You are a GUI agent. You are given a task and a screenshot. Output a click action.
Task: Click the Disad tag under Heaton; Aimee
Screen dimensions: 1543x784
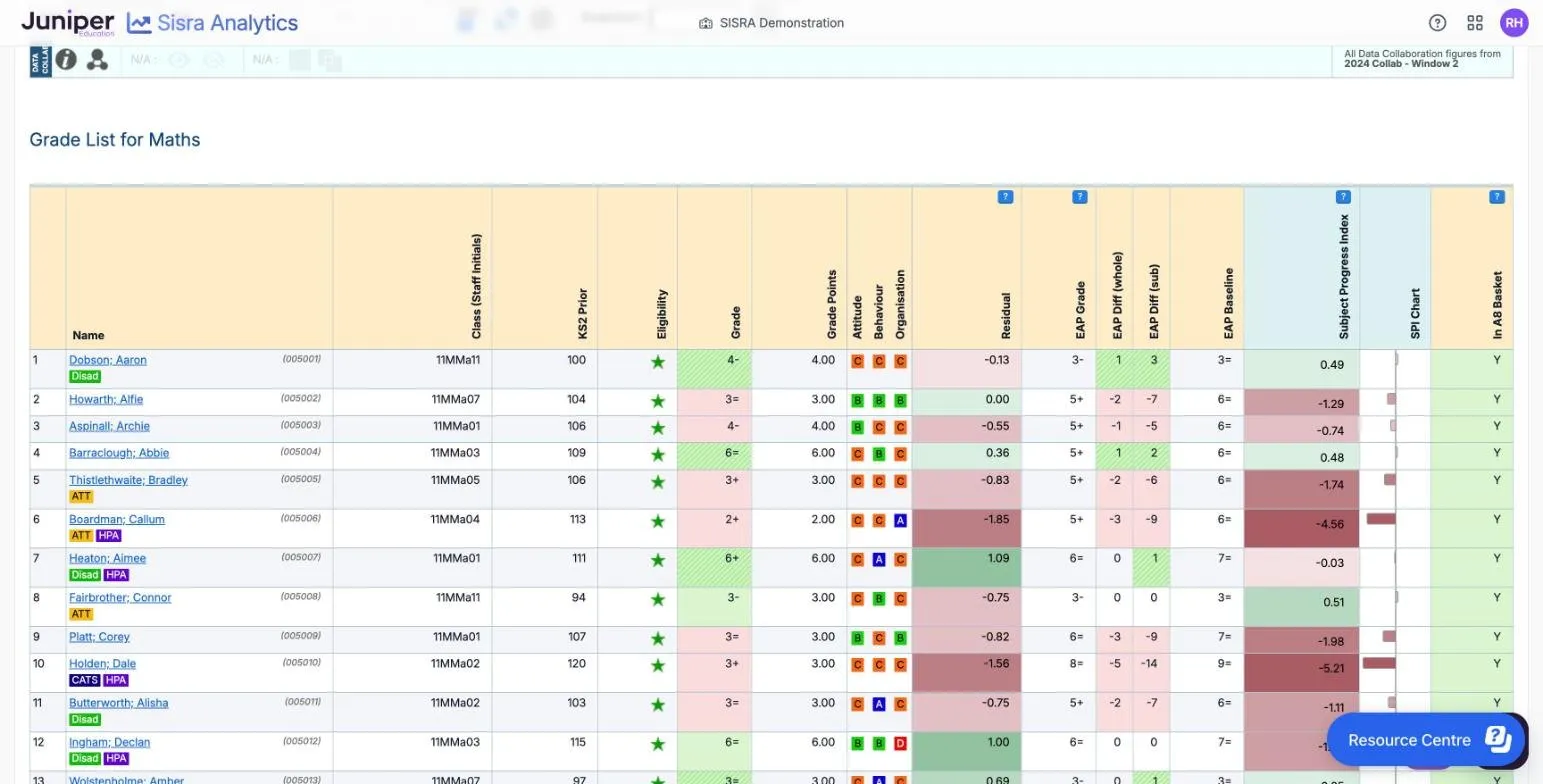click(85, 575)
